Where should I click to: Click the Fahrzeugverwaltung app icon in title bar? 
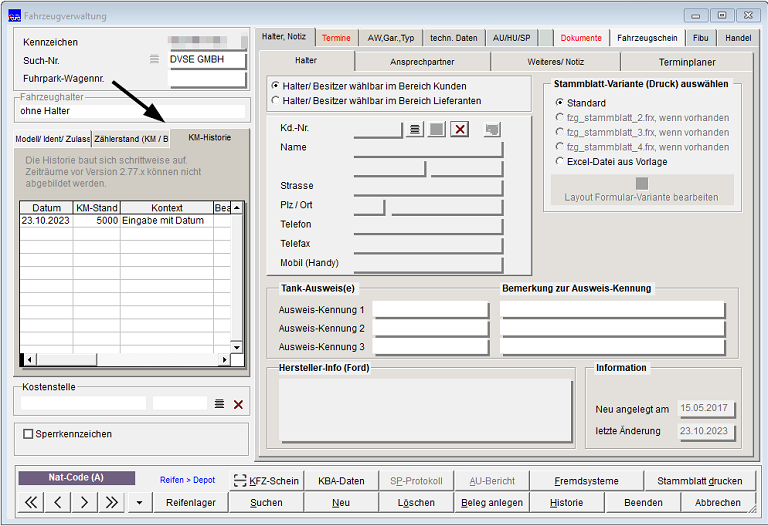click(15, 16)
